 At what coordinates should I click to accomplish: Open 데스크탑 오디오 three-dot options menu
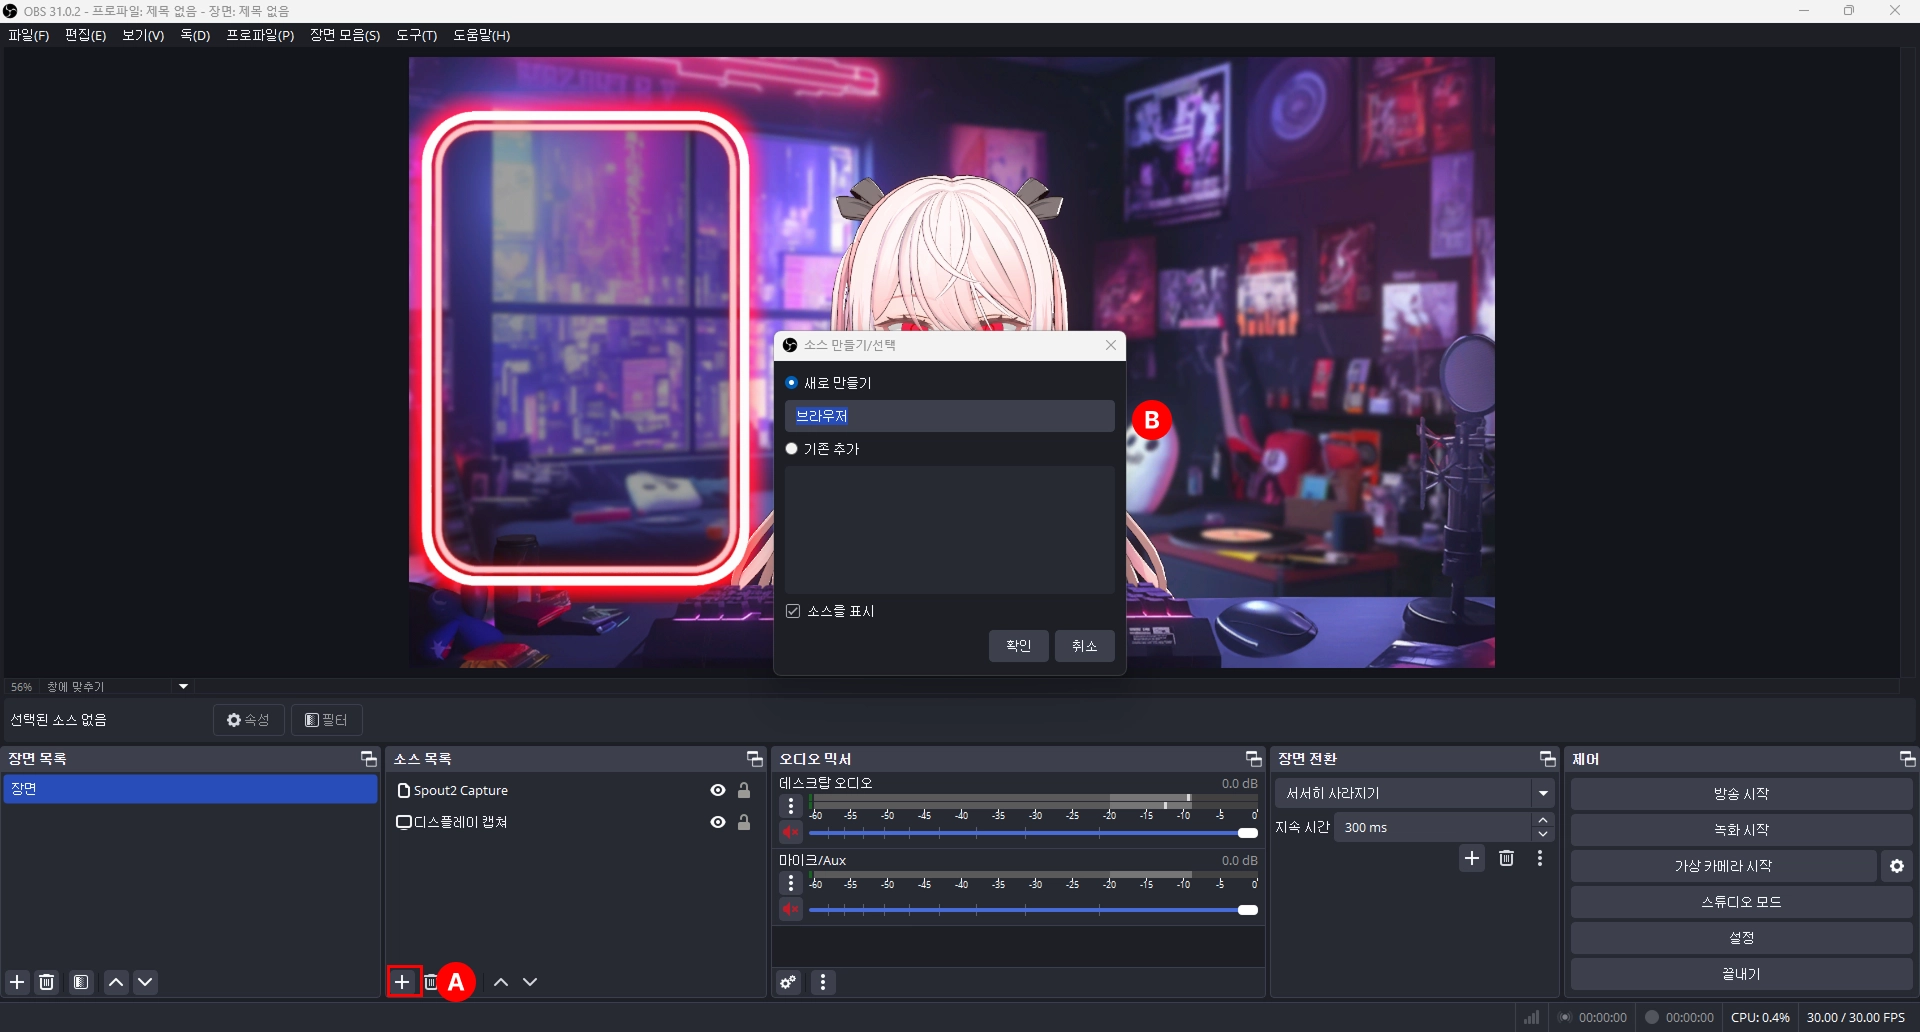[791, 806]
